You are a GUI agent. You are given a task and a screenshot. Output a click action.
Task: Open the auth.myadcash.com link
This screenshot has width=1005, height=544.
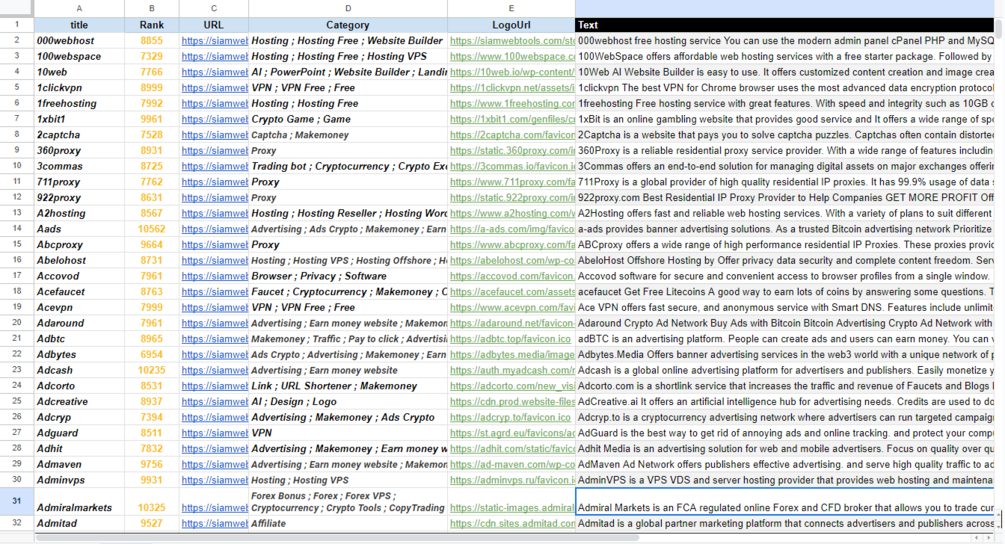(512, 370)
